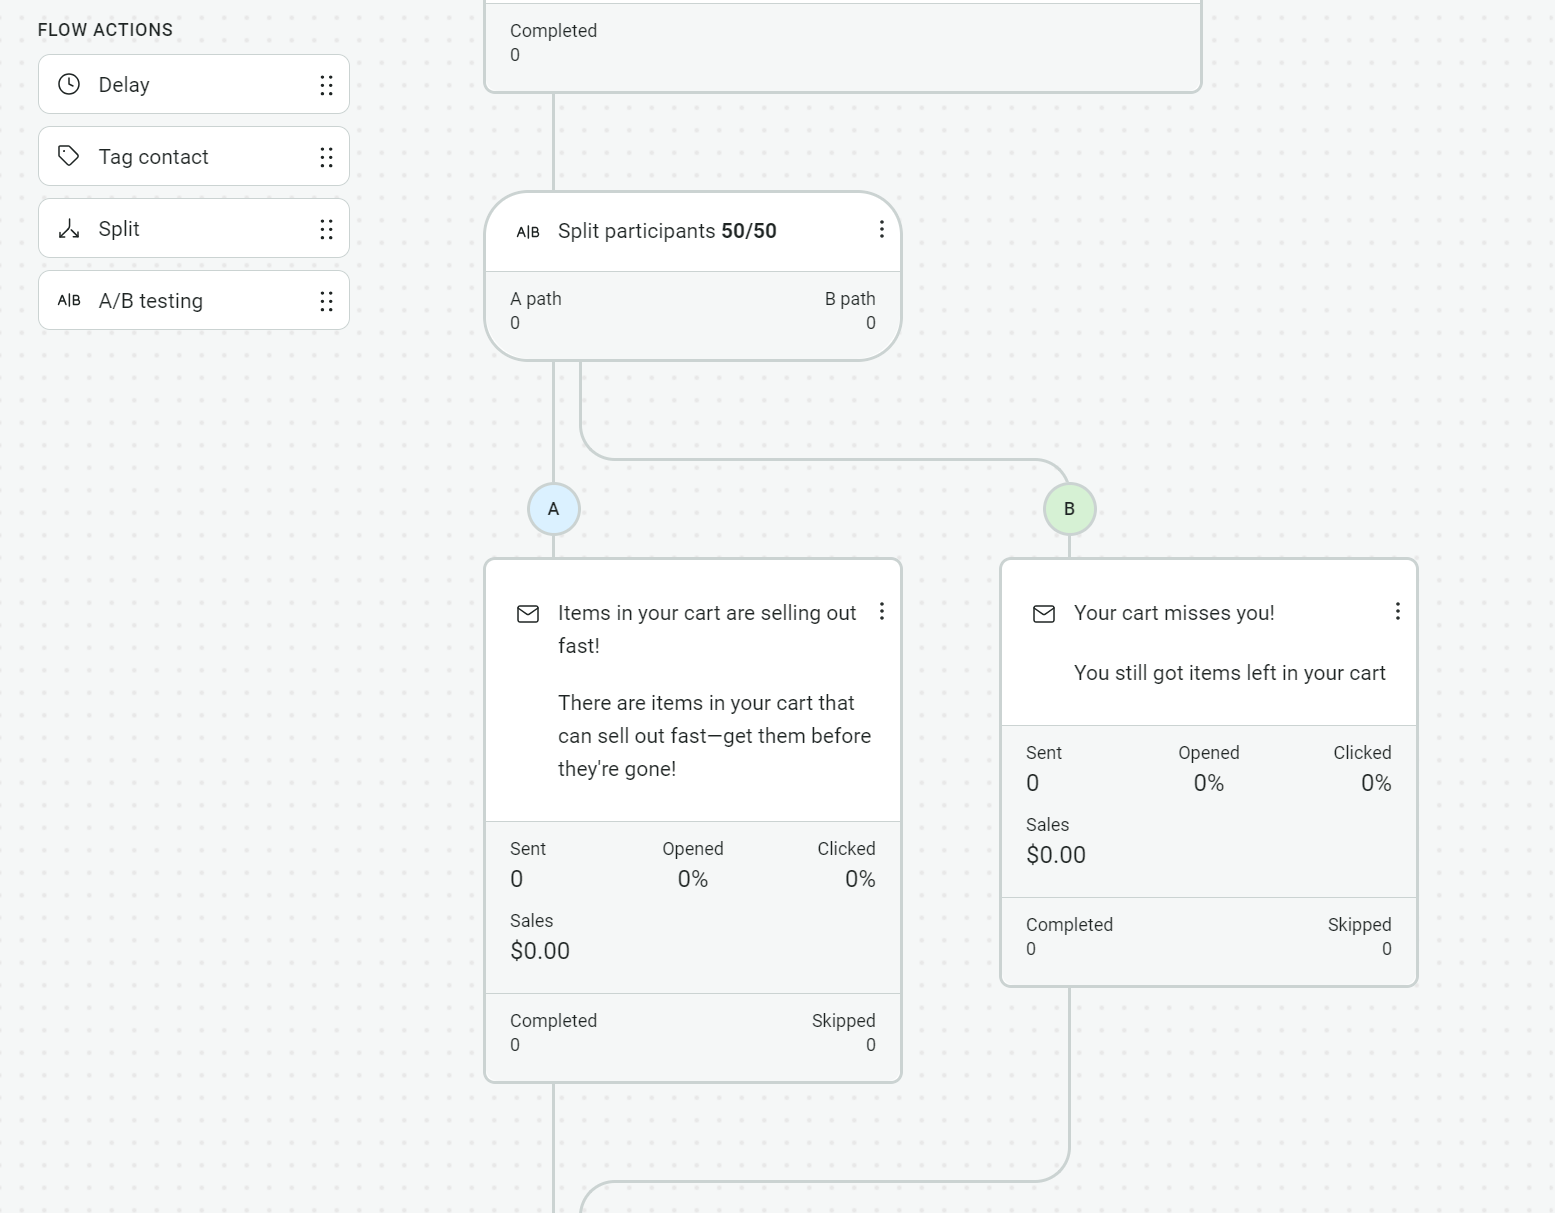1555x1213 pixels.
Task: Select the B path circle badge
Action: click(x=1069, y=508)
